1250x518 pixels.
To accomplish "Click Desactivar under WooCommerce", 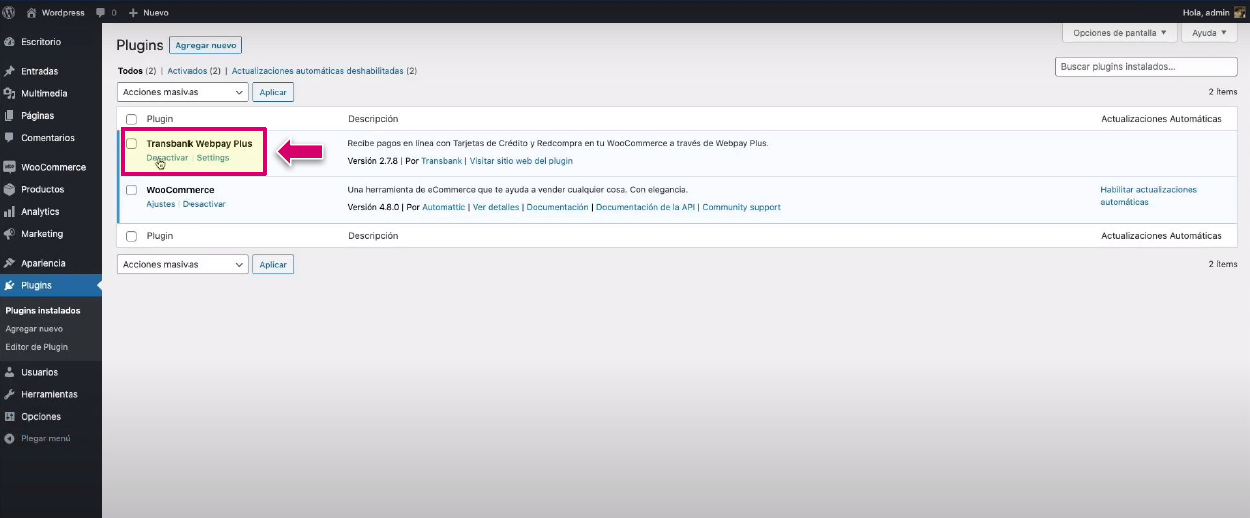I will [x=204, y=204].
